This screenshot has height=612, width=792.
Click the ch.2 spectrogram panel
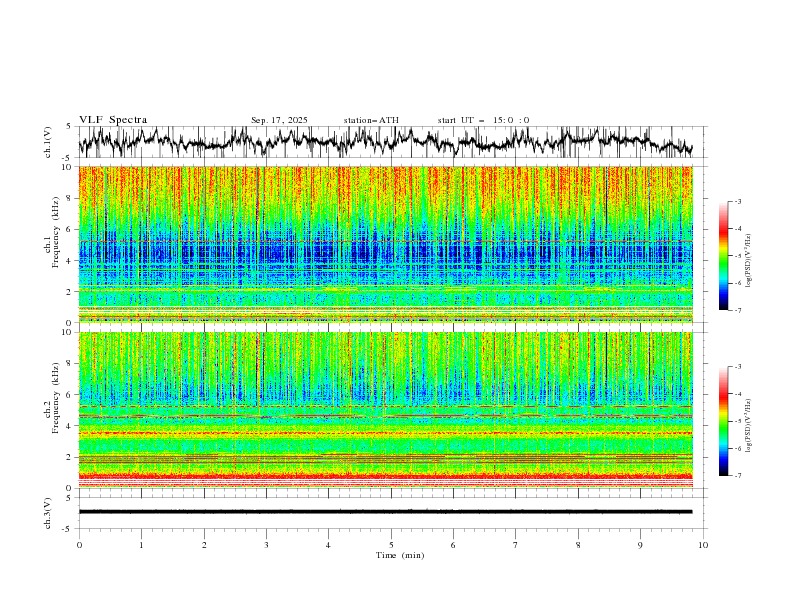(385, 410)
